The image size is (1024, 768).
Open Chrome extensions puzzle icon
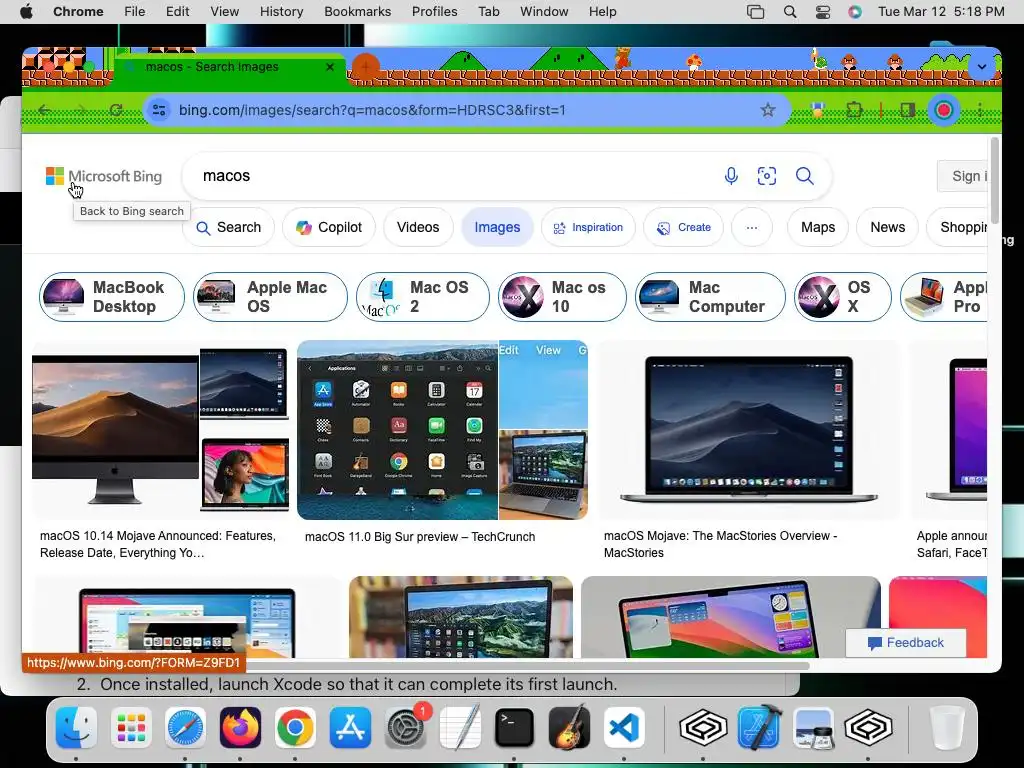(x=854, y=110)
